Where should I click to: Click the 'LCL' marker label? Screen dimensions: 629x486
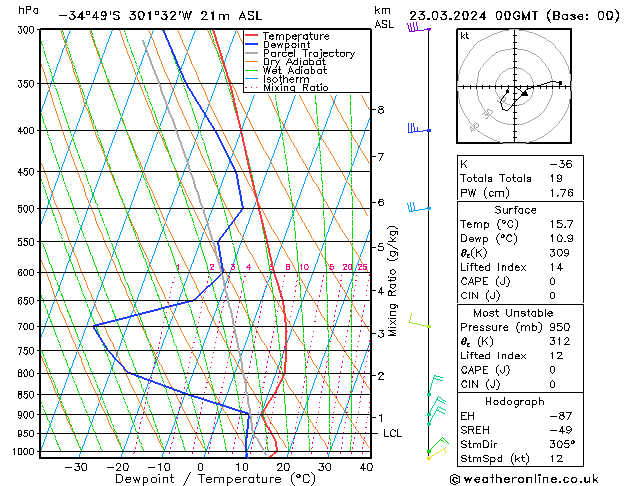pos(392,433)
